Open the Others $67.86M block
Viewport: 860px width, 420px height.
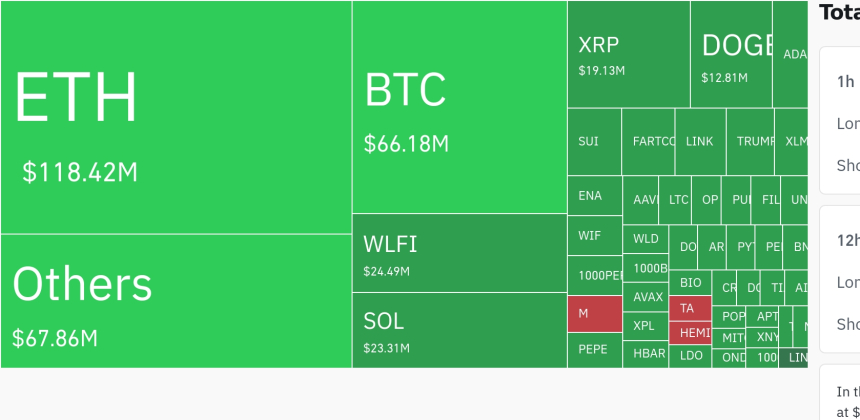coord(175,300)
